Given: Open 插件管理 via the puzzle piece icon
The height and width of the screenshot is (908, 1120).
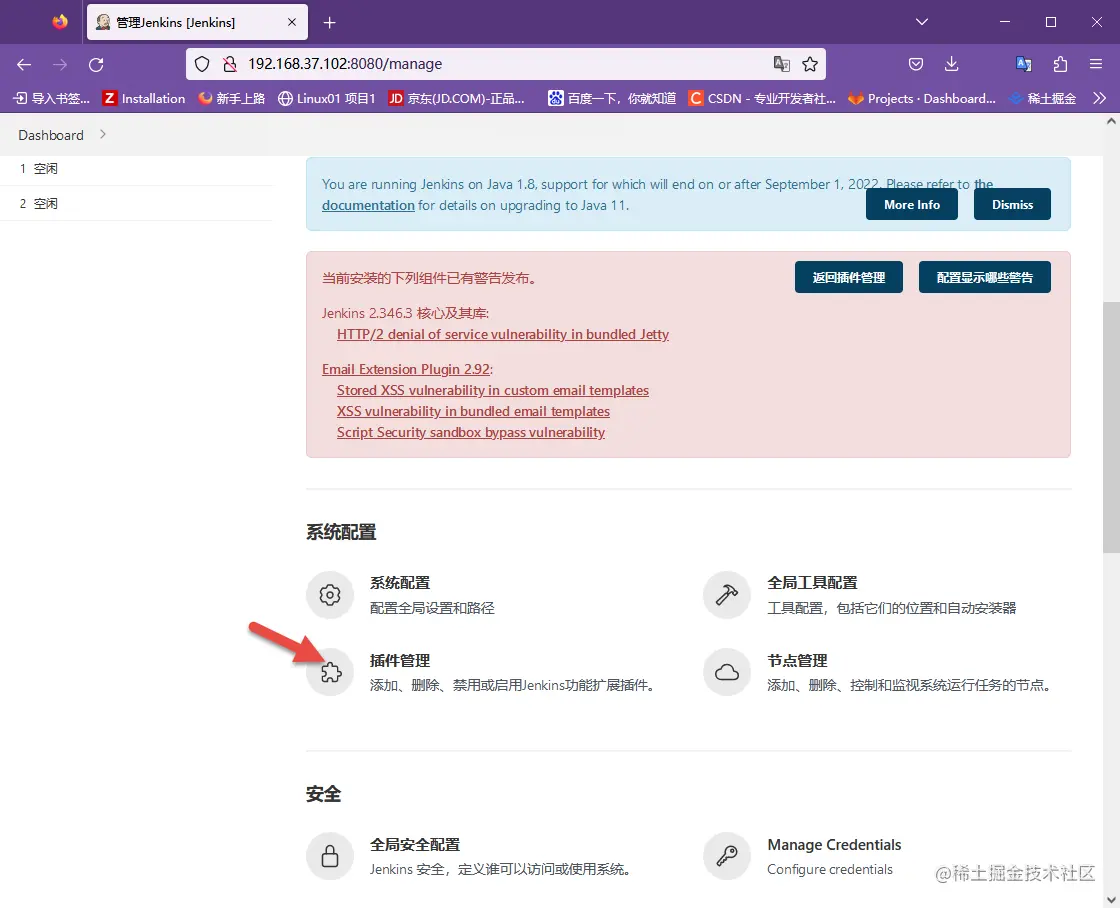Looking at the screenshot, I should [330, 673].
